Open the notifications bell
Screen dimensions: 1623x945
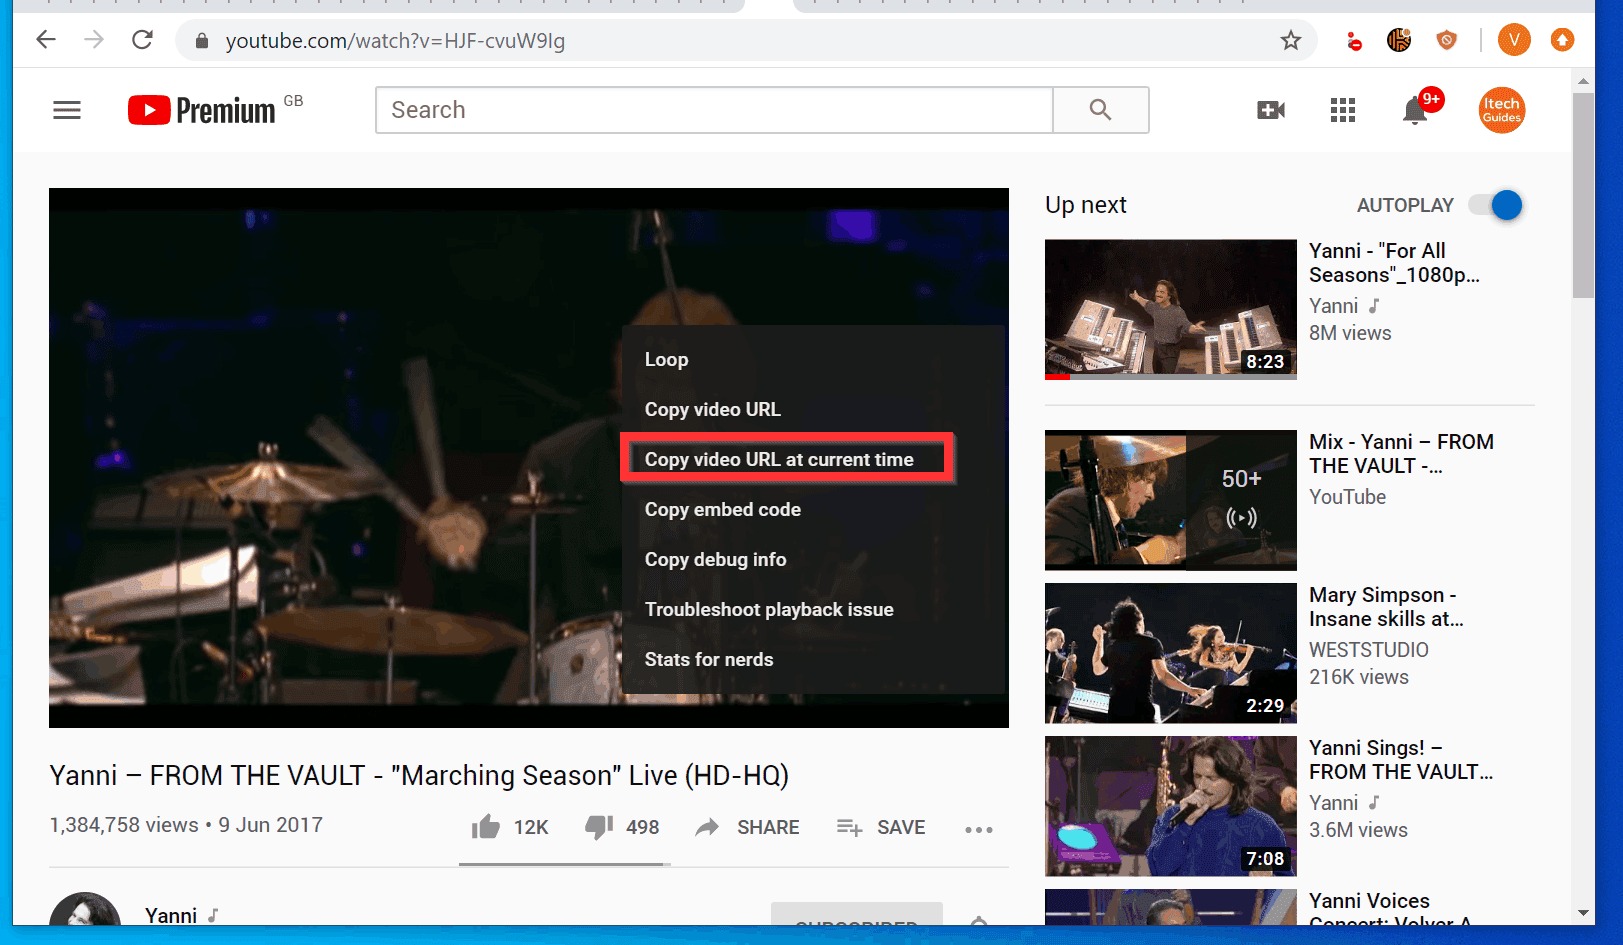point(1414,112)
